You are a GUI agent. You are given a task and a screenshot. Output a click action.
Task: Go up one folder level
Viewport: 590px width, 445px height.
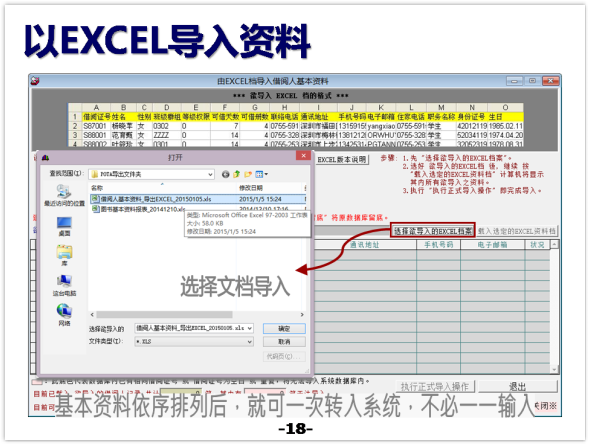pos(237,174)
